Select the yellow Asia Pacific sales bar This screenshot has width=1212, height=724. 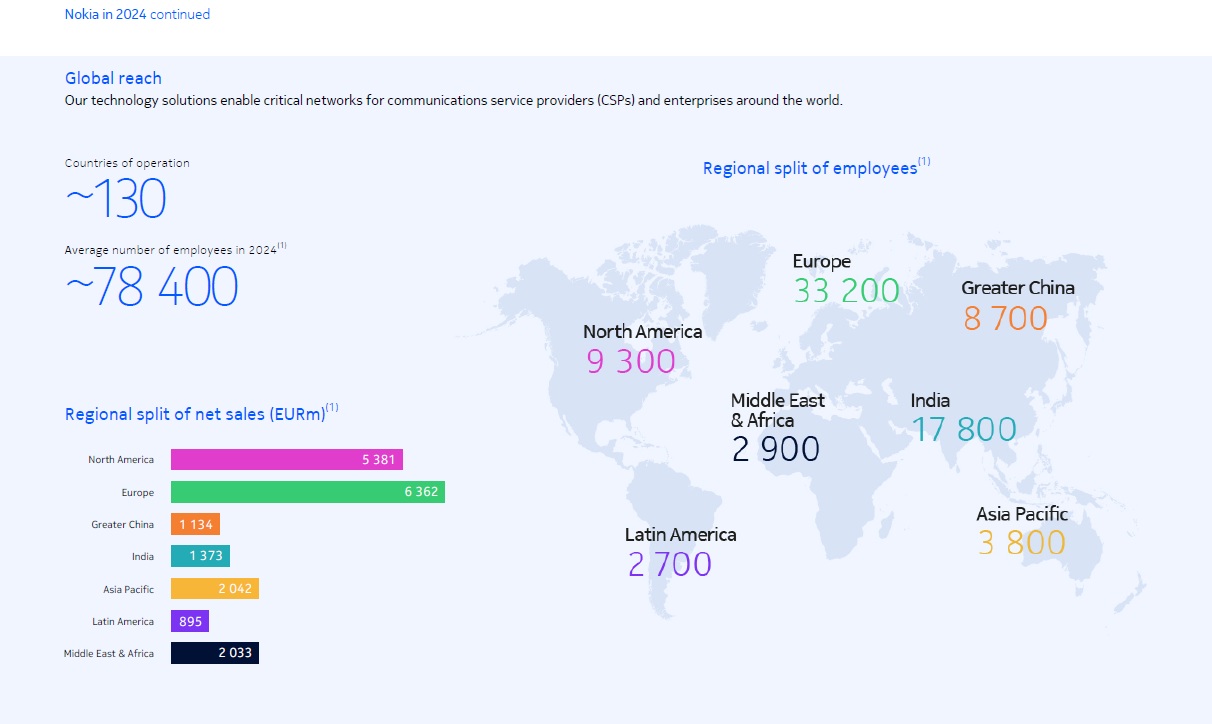(x=214, y=589)
